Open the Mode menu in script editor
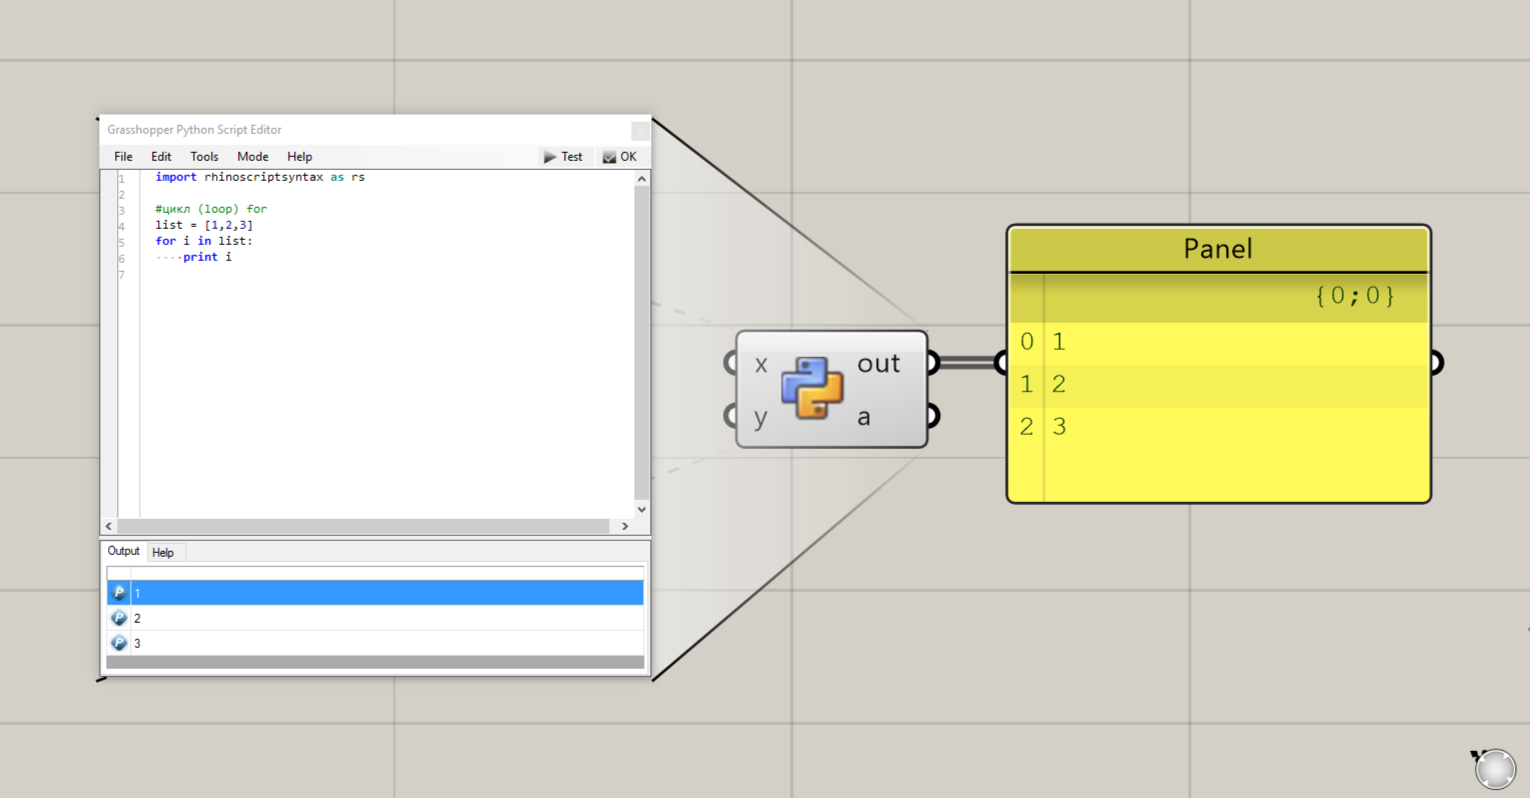This screenshot has height=798, width=1530. pos(252,157)
